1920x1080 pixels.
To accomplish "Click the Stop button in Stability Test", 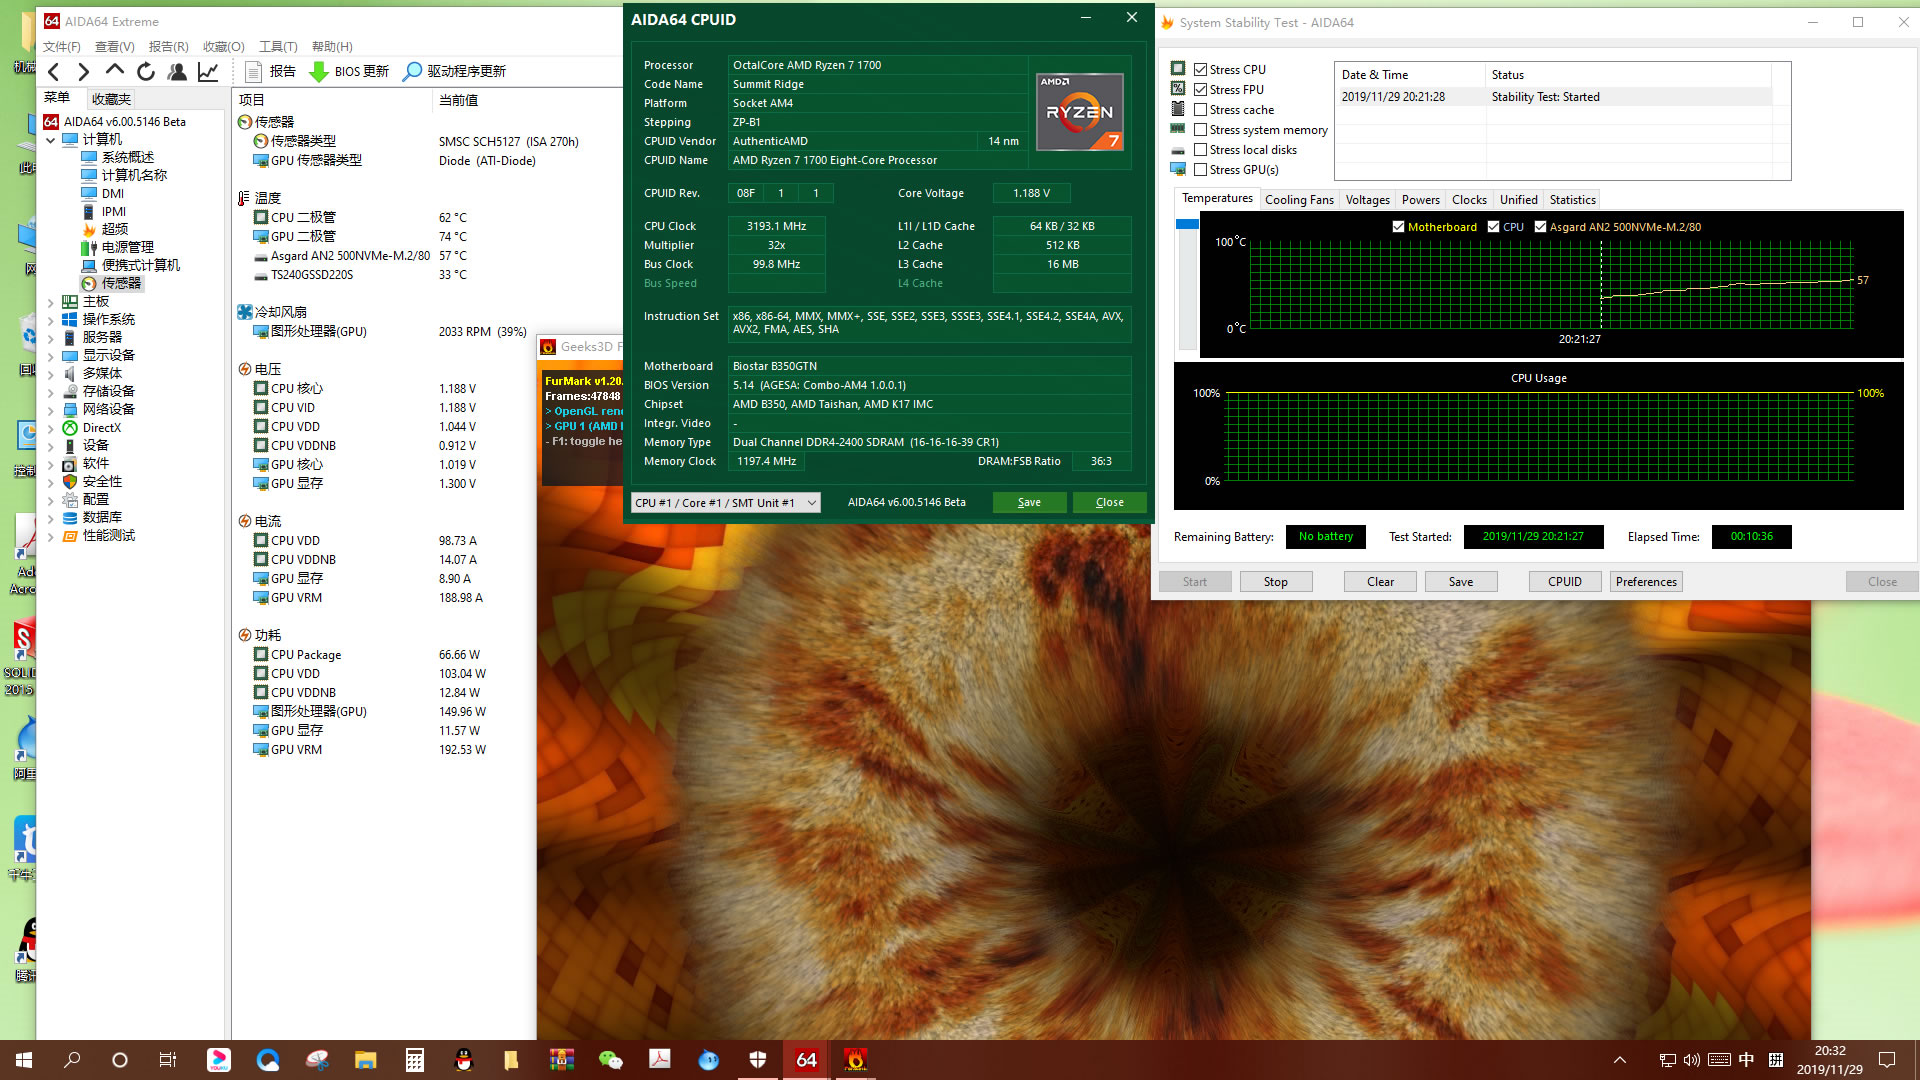I will [x=1275, y=582].
